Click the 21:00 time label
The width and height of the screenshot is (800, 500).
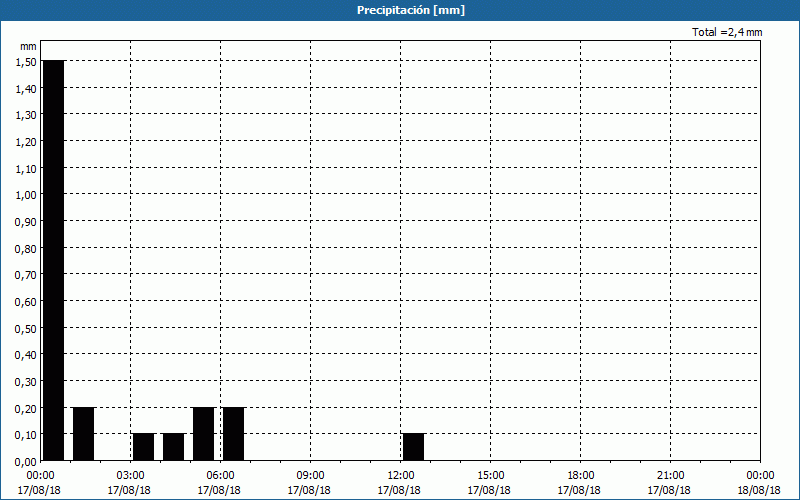click(670, 476)
